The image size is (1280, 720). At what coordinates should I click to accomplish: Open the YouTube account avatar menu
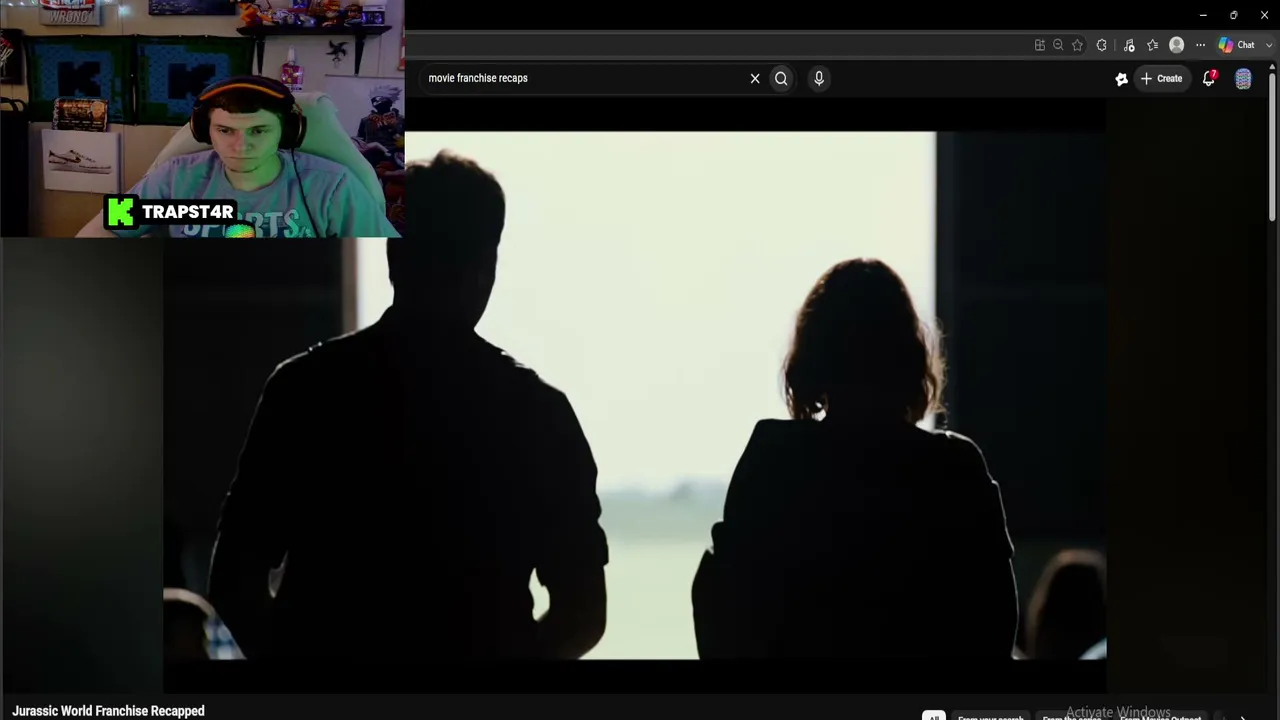pos(1243,79)
